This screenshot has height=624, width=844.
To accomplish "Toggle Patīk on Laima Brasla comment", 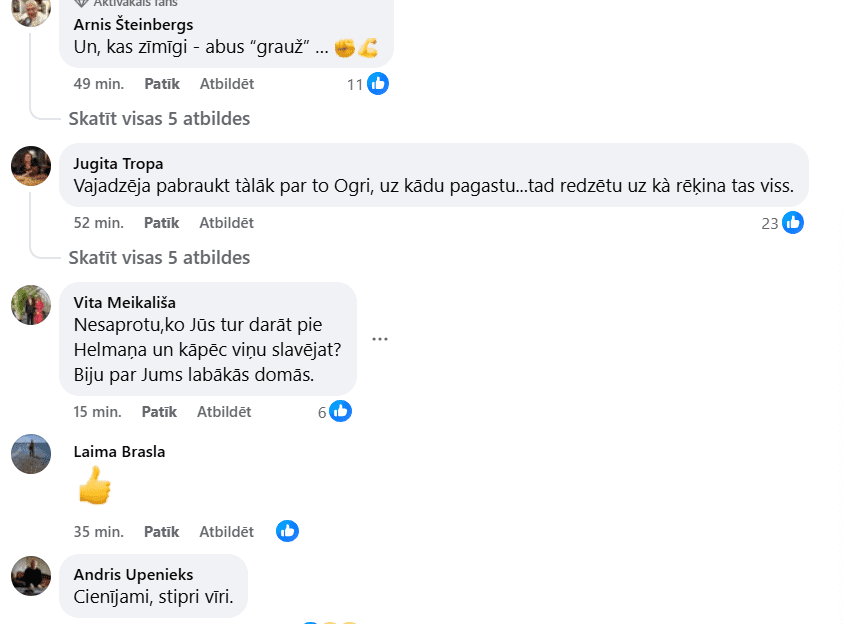I will click(161, 532).
